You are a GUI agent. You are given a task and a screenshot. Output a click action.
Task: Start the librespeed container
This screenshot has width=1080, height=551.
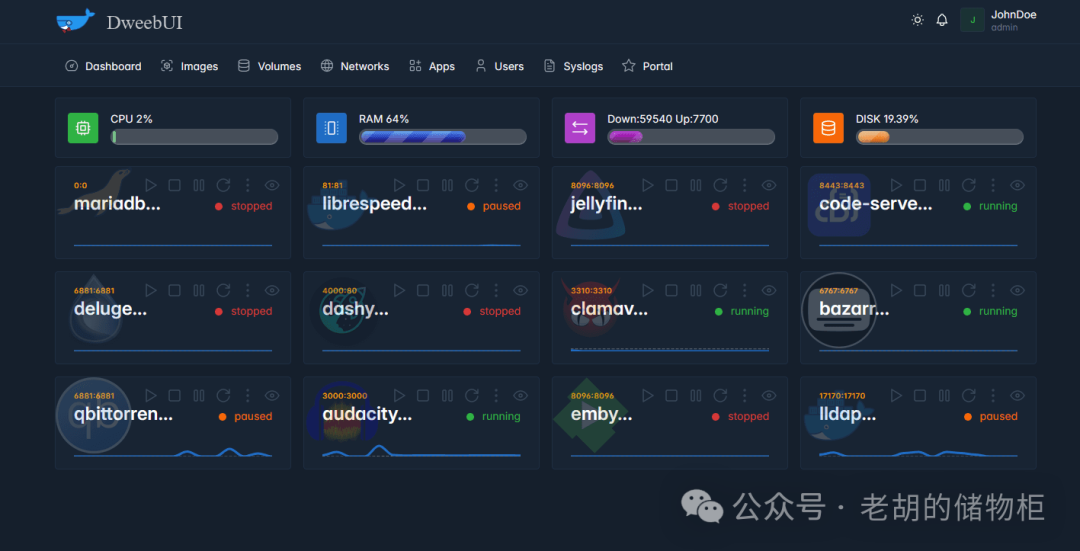(399, 185)
